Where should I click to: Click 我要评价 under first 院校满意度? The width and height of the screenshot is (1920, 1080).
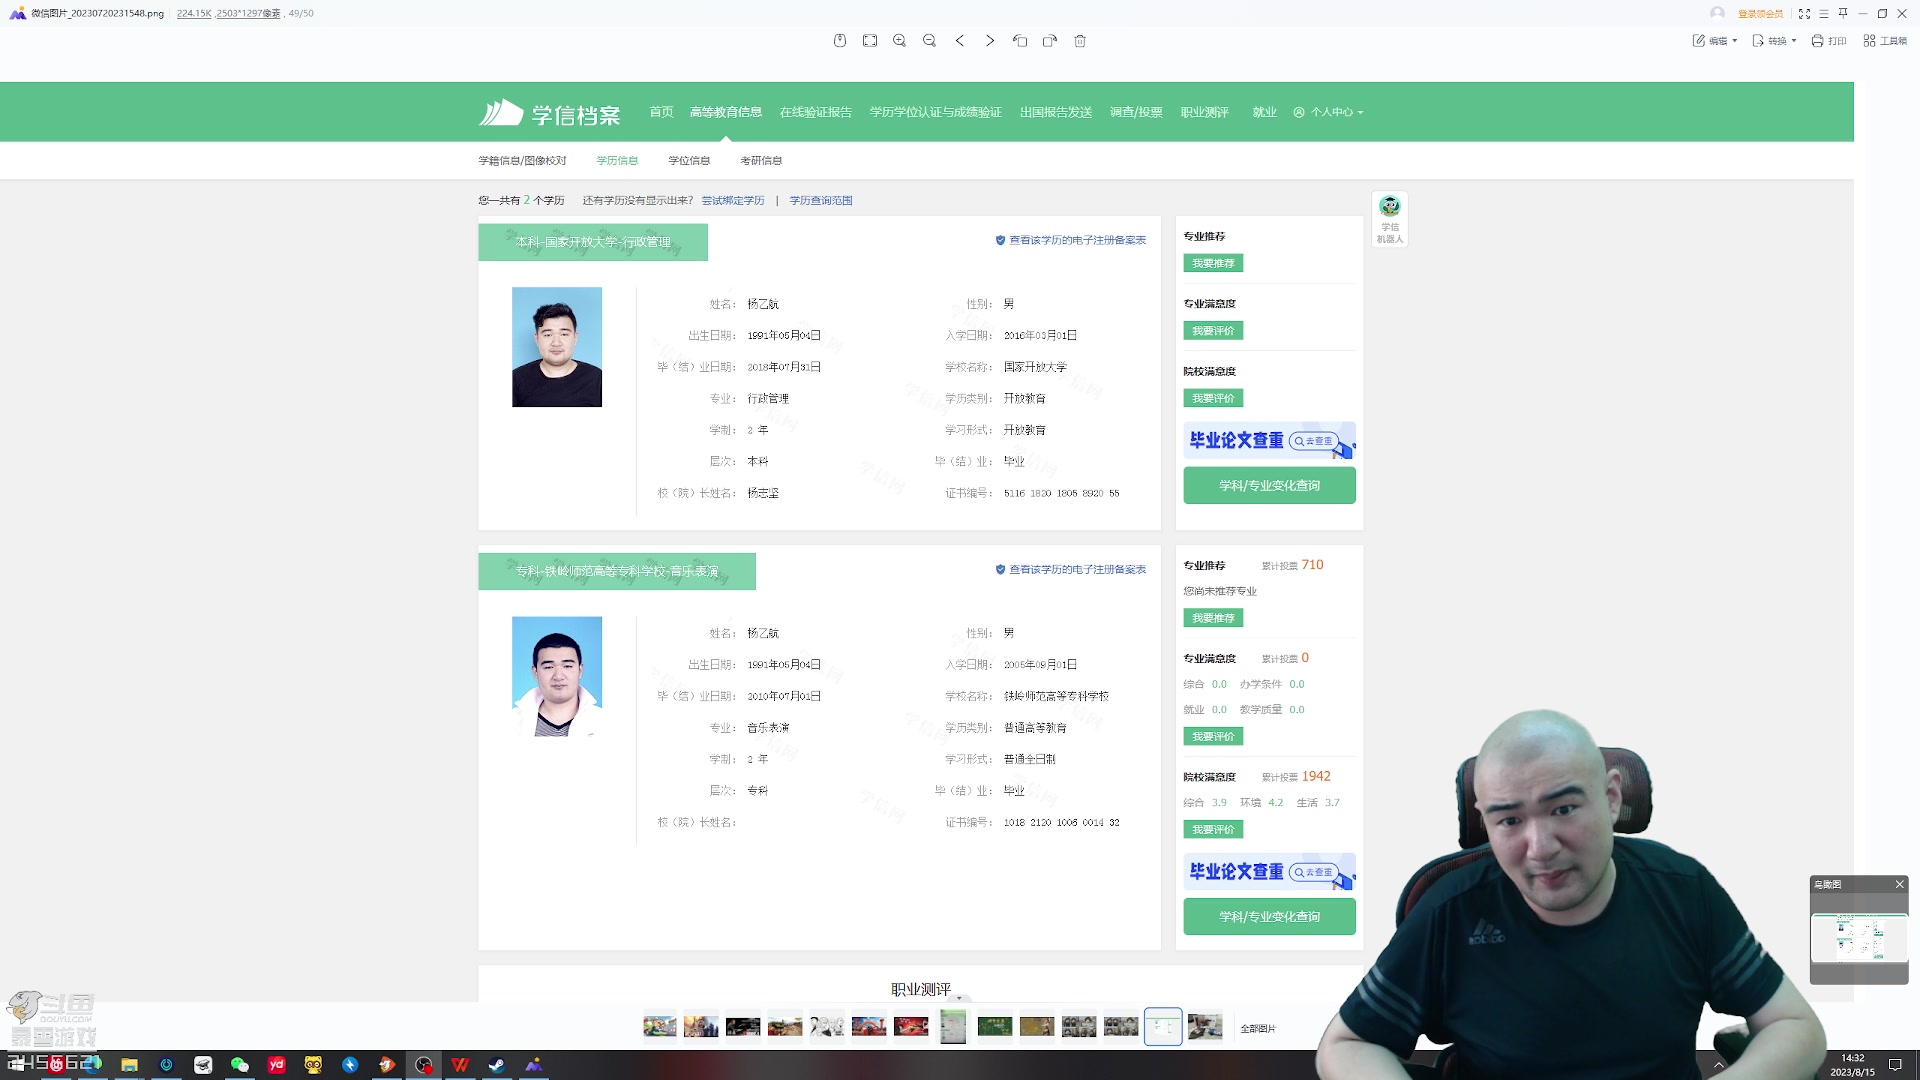tap(1213, 398)
